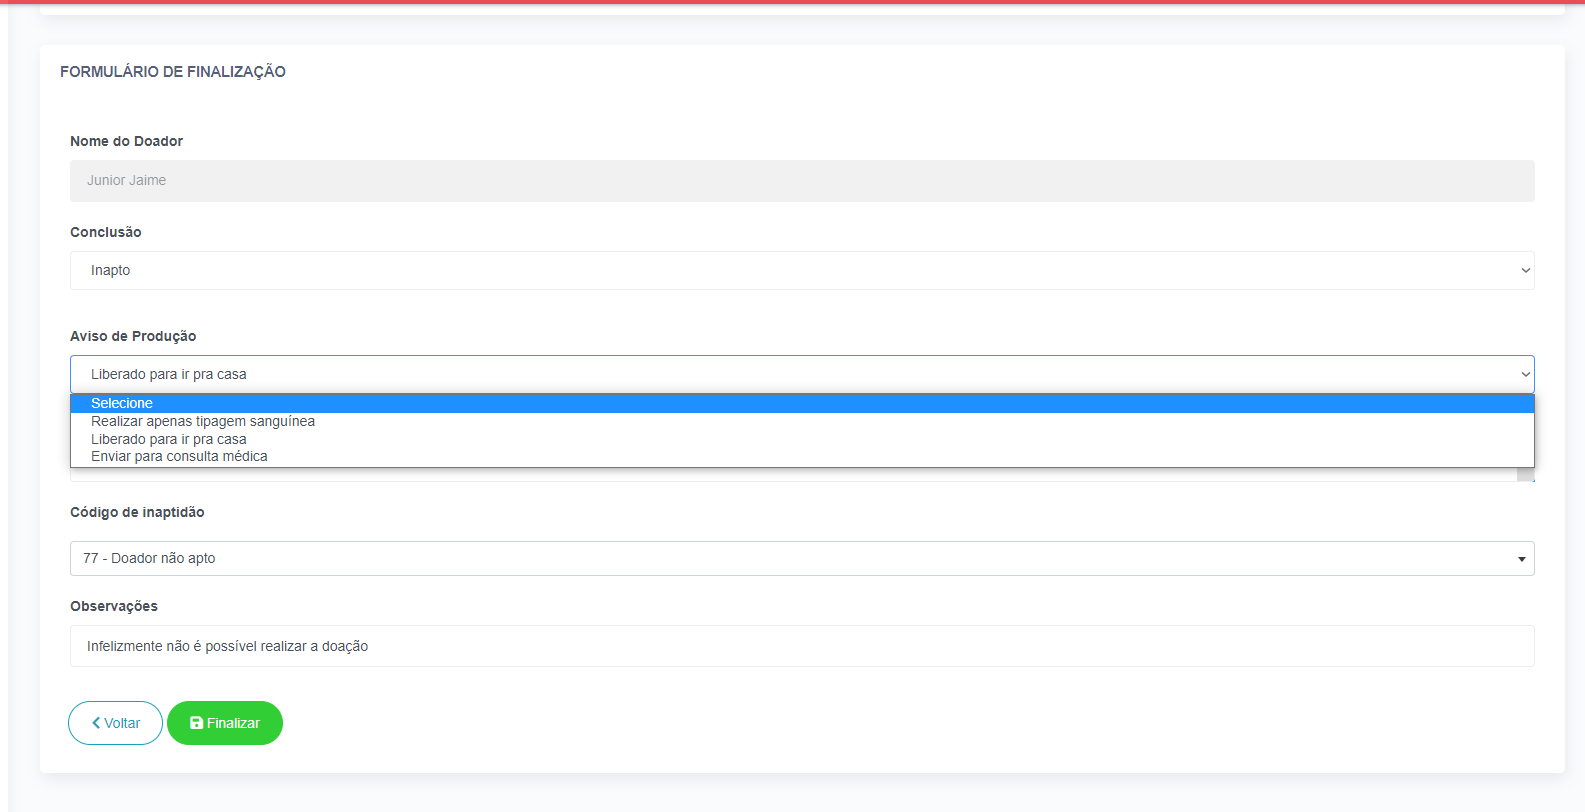Open the Conclusão dropdown showing Inapto
The image size is (1585, 812).
tap(802, 270)
